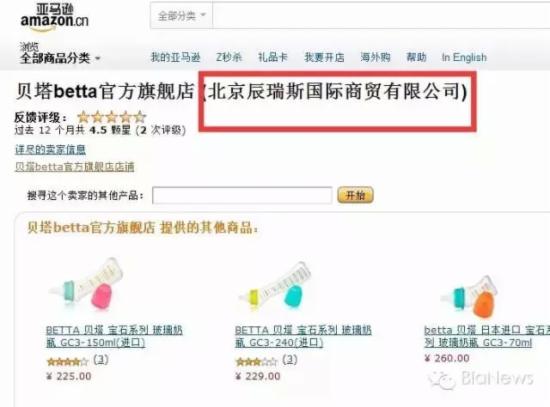
Task: Visit the 贝塔betta官方旗舰店店铺 storefront link
Action: [x=75, y=167]
